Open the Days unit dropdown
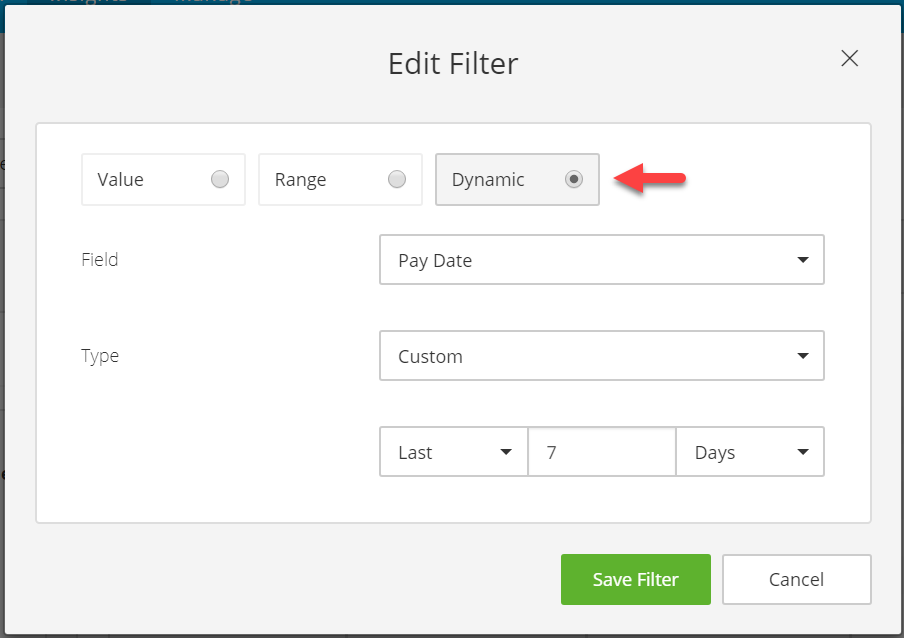The width and height of the screenshot is (904, 638). pos(750,452)
